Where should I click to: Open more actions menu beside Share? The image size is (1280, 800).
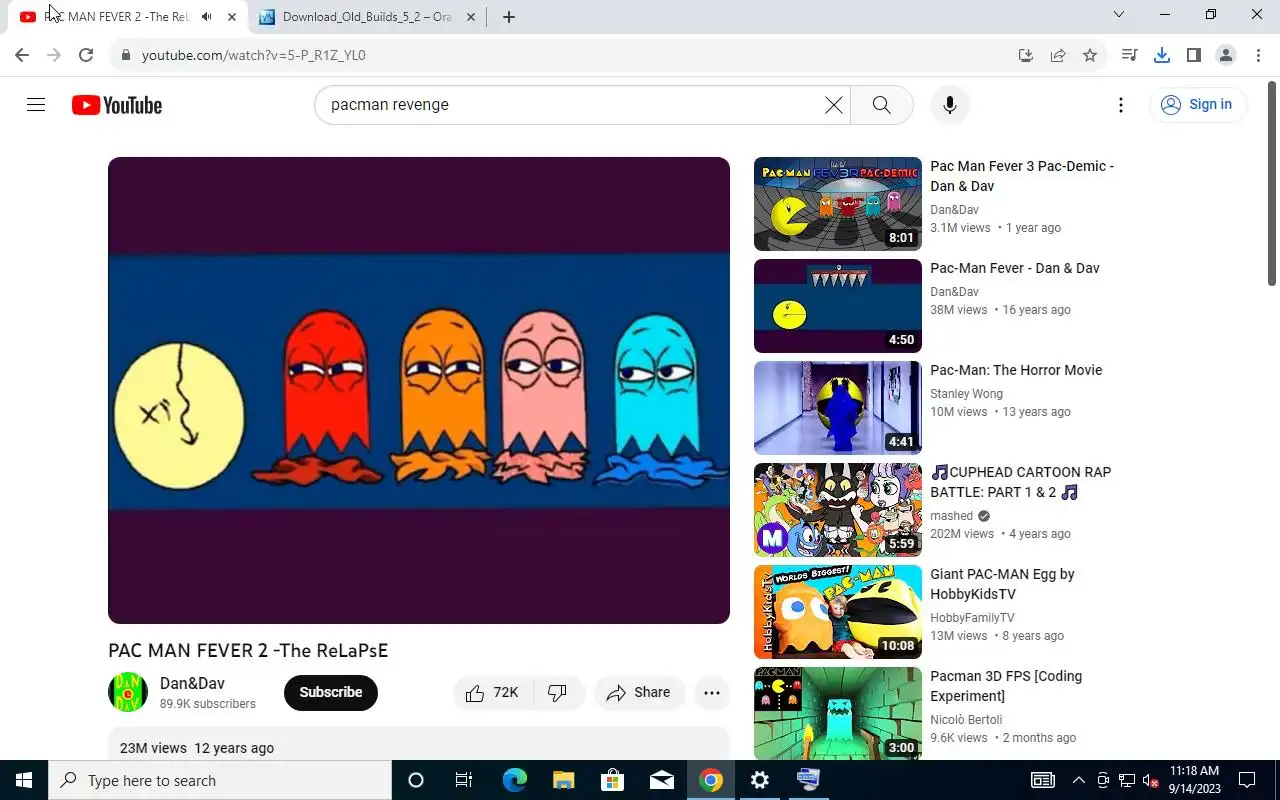pyautogui.click(x=712, y=693)
